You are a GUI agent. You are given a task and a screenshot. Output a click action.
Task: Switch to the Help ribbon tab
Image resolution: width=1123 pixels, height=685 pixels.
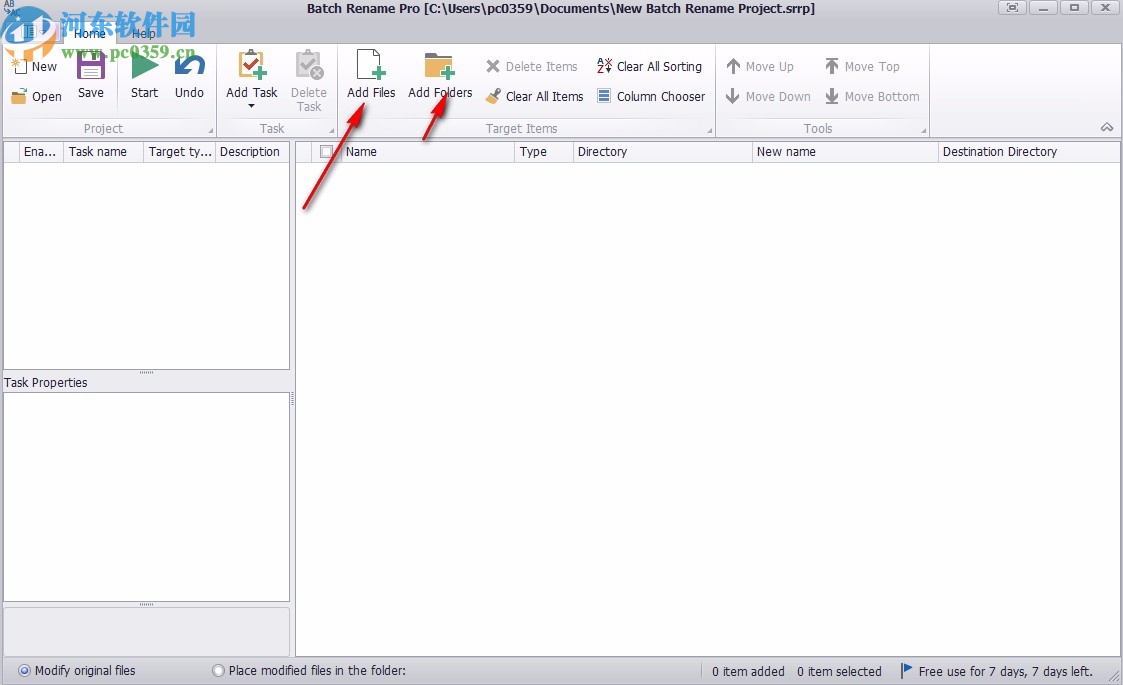click(x=143, y=34)
